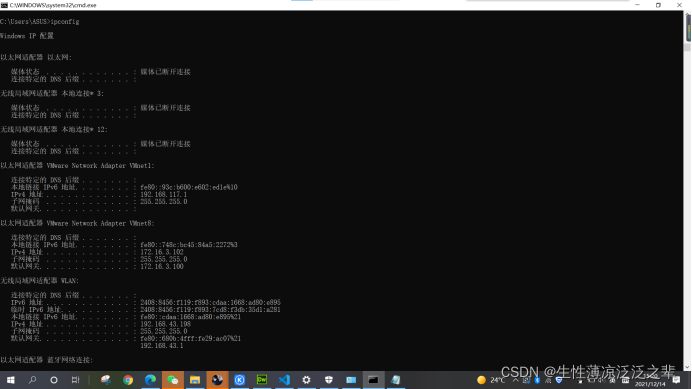692x389 pixels.
Task: Click default gateway 172.16.3.100
Action: (x=162, y=266)
